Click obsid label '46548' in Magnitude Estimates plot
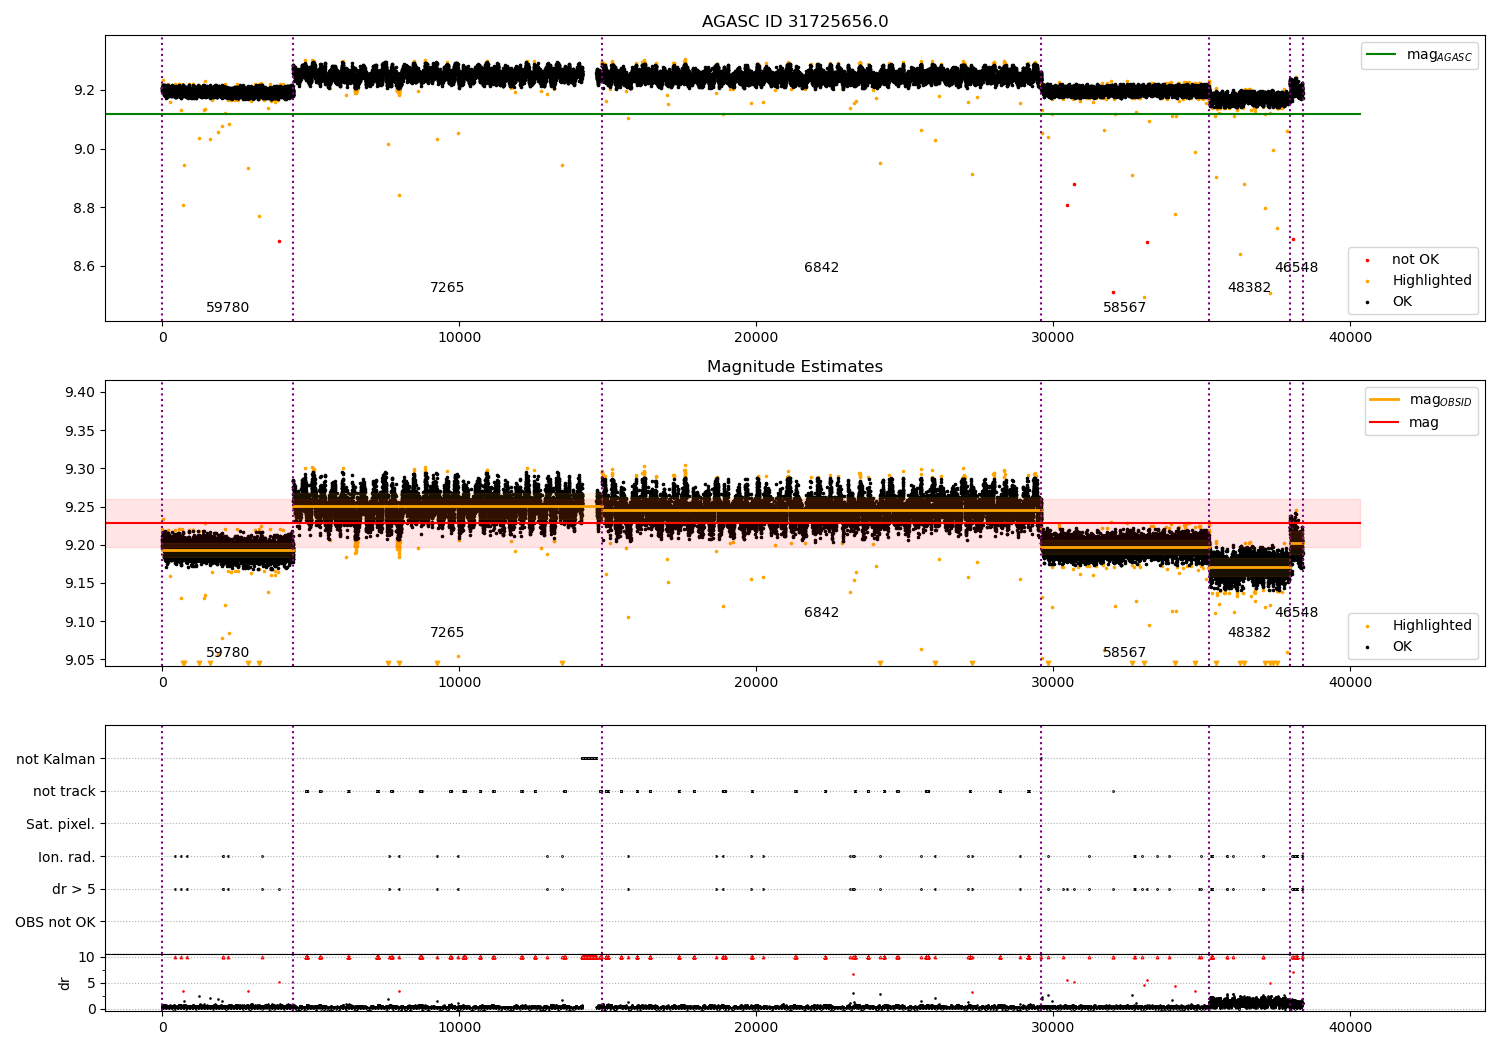Image resolution: width=1500 pixels, height=1050 pixels. coord(1297,613)
